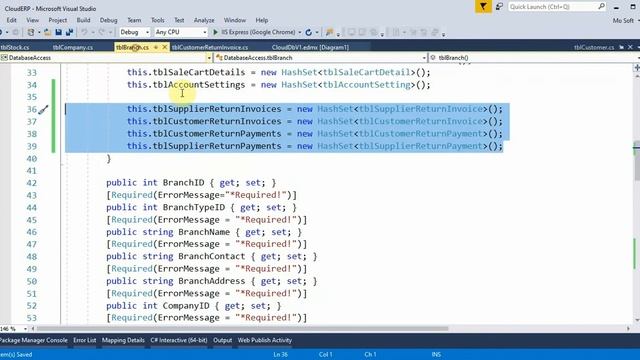
Task: Open the Help menu
Action: pyautogui.click(x=262, y=20)
